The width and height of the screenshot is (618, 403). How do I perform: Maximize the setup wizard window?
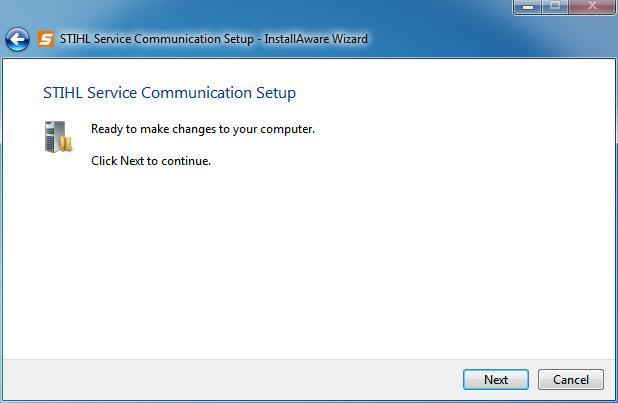coord(555,7)
